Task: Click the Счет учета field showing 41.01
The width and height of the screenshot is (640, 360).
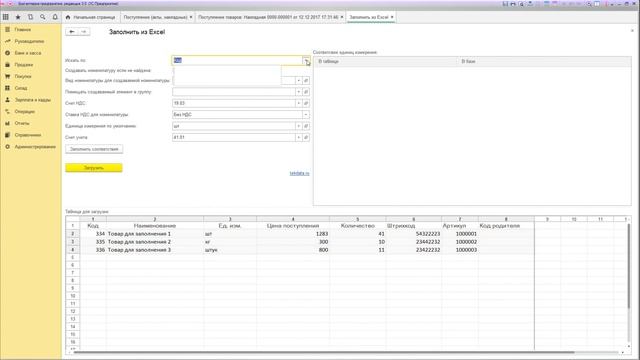Action: click(234, 138)
